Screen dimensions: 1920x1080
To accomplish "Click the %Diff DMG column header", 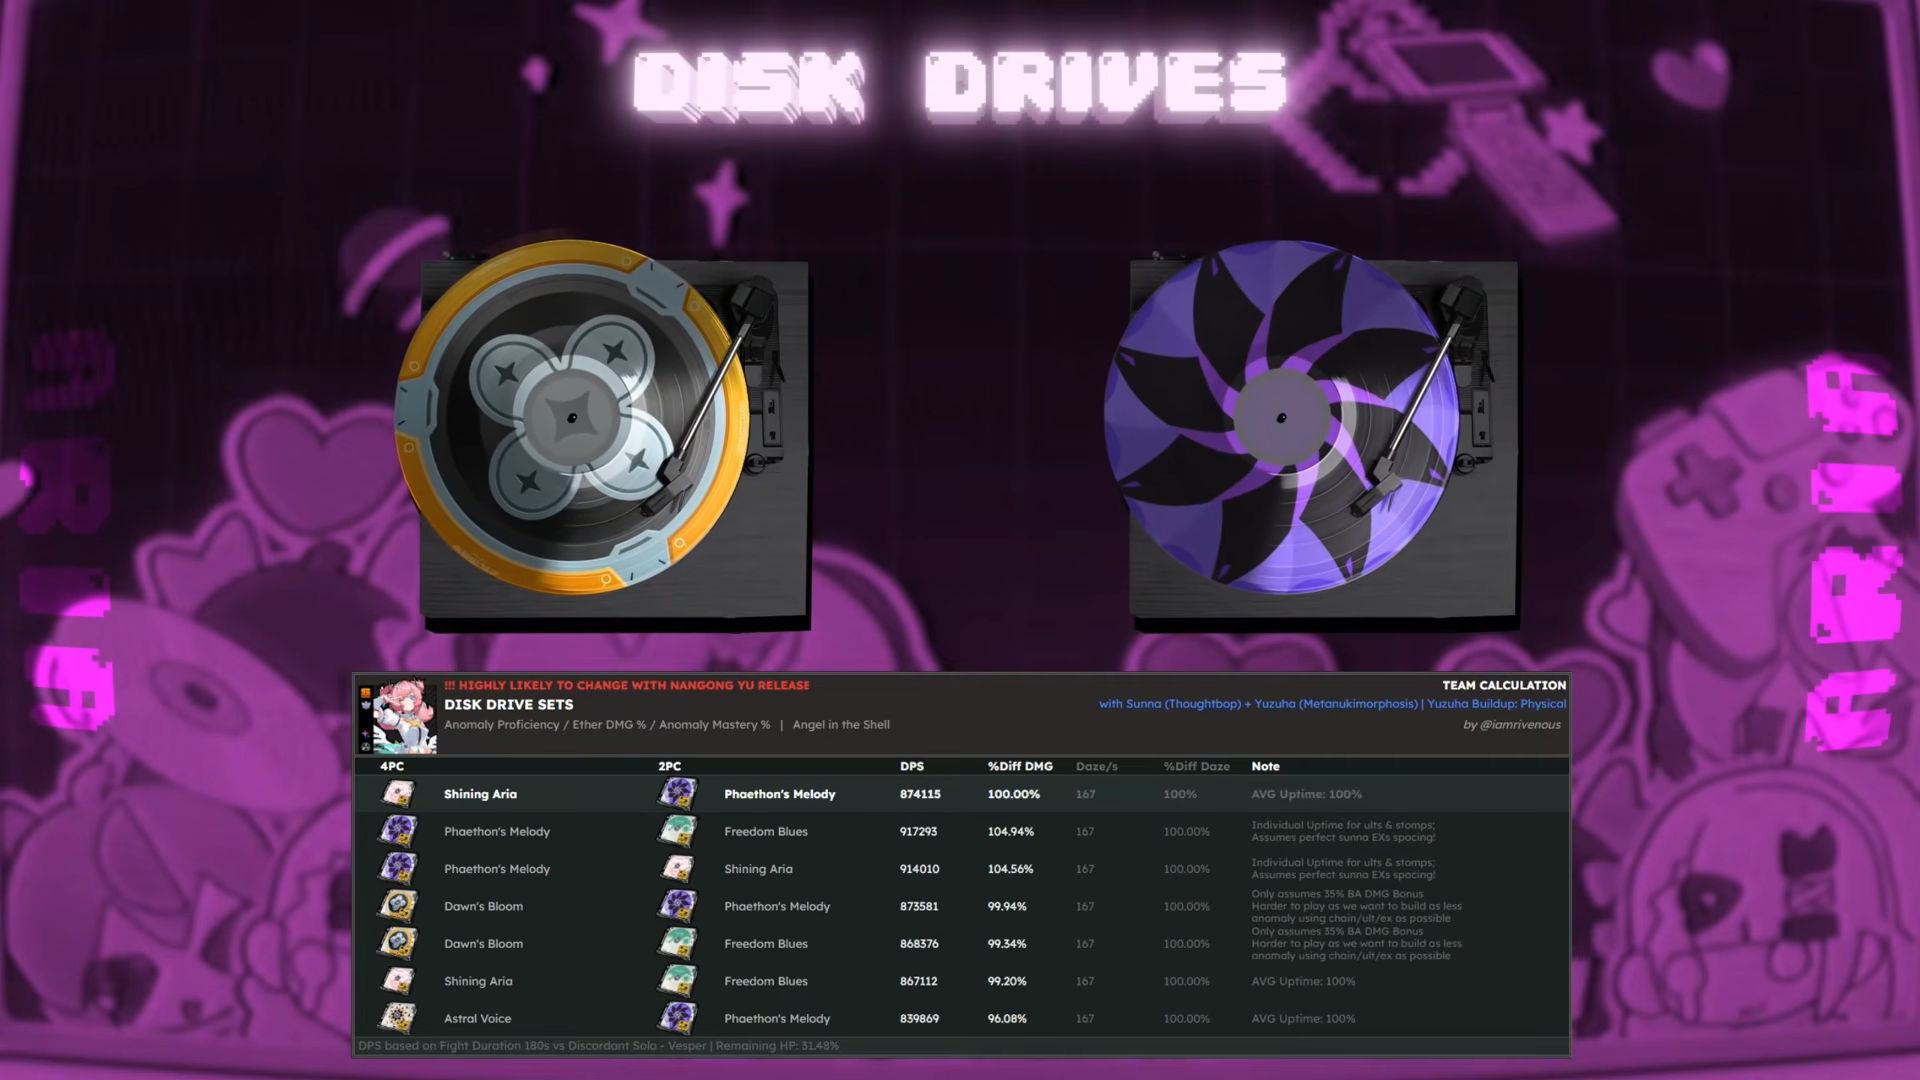I will (1020, 766).
